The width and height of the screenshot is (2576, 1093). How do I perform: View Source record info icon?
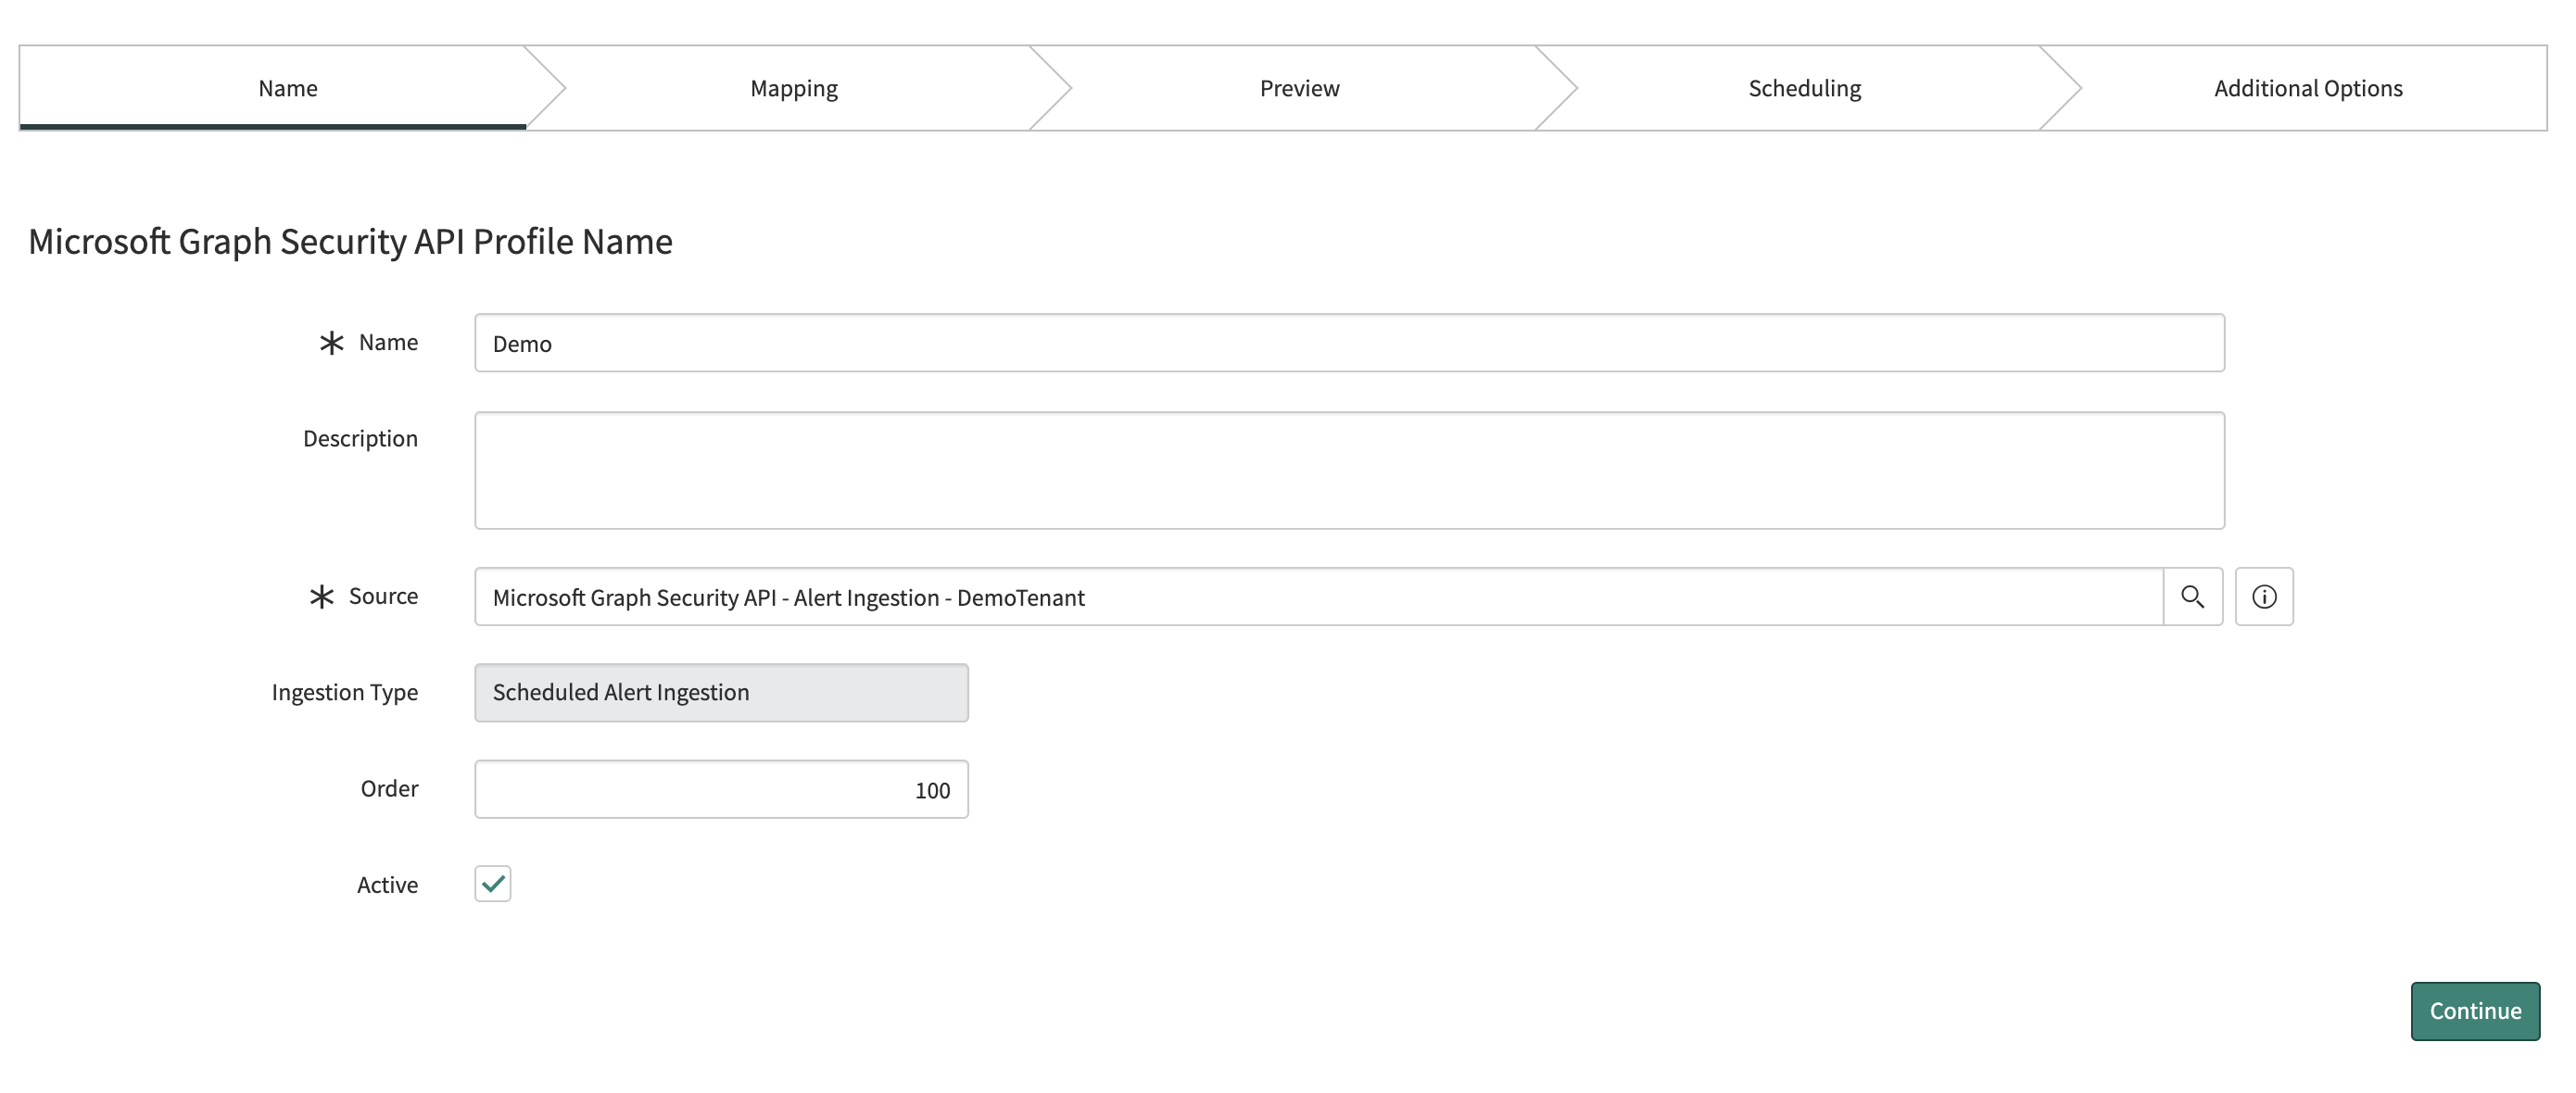tap(2264, 597)
